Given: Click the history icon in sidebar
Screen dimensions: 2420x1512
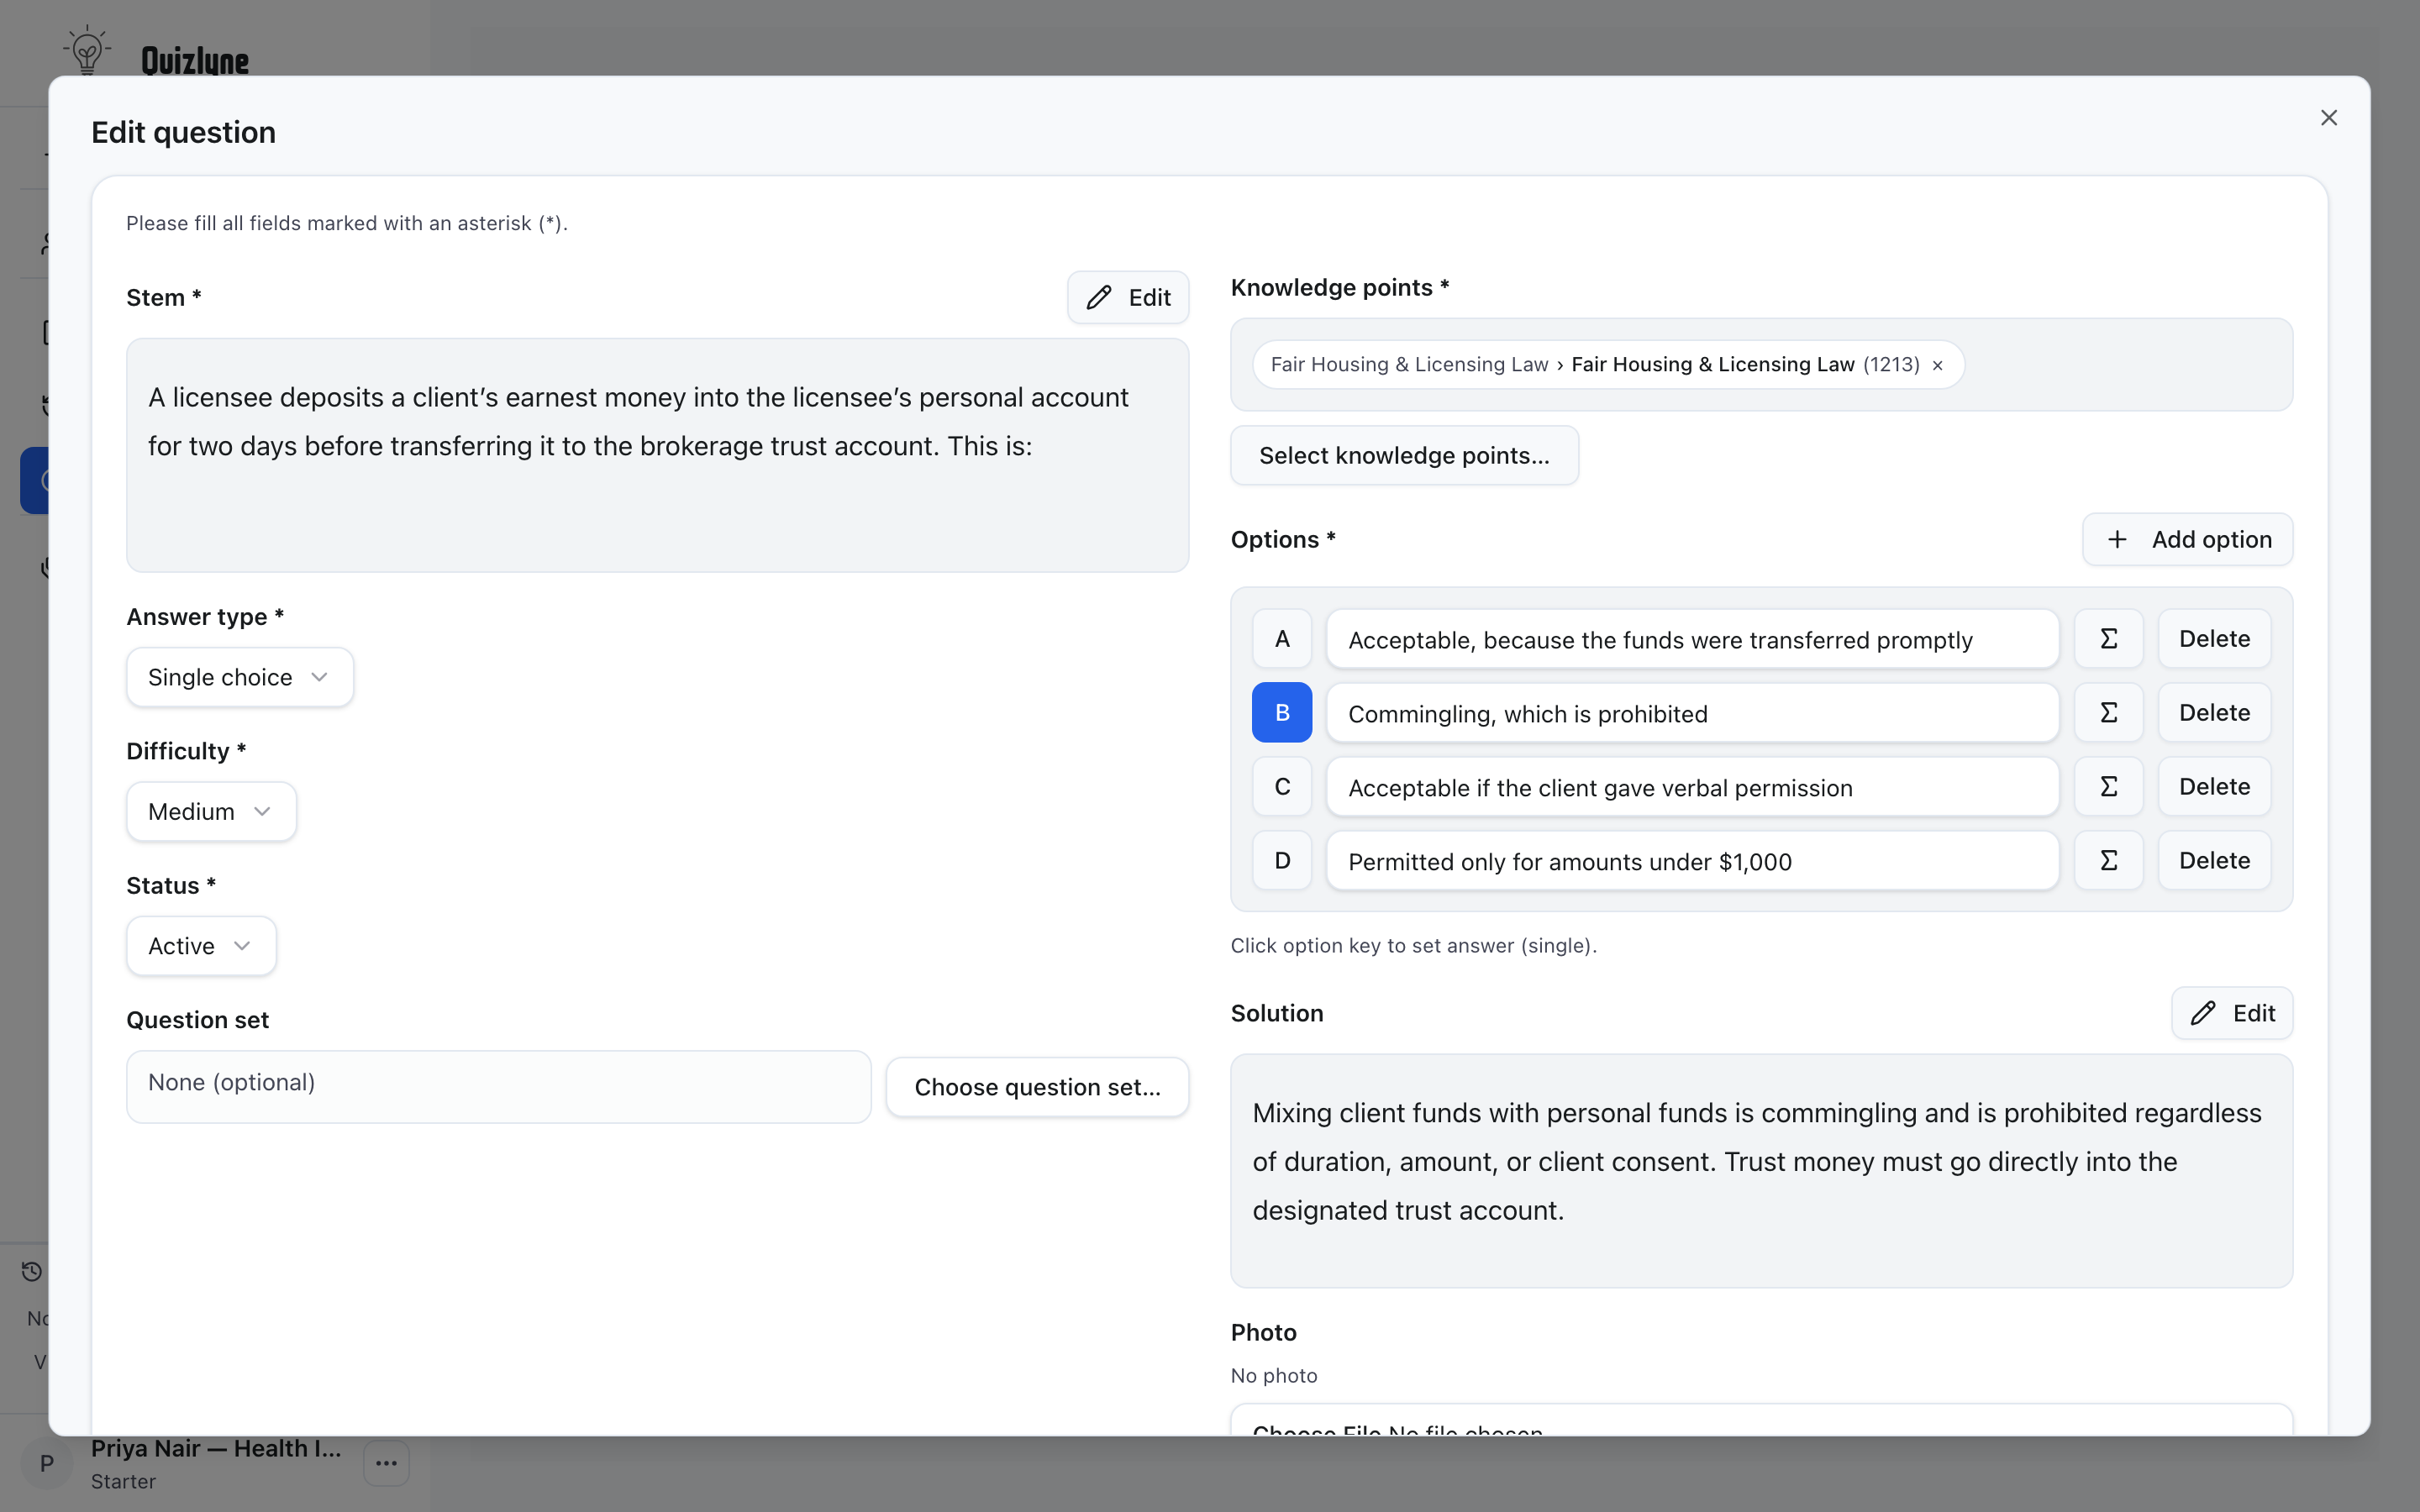Looking at the screenshot, I should (32, 1271).
